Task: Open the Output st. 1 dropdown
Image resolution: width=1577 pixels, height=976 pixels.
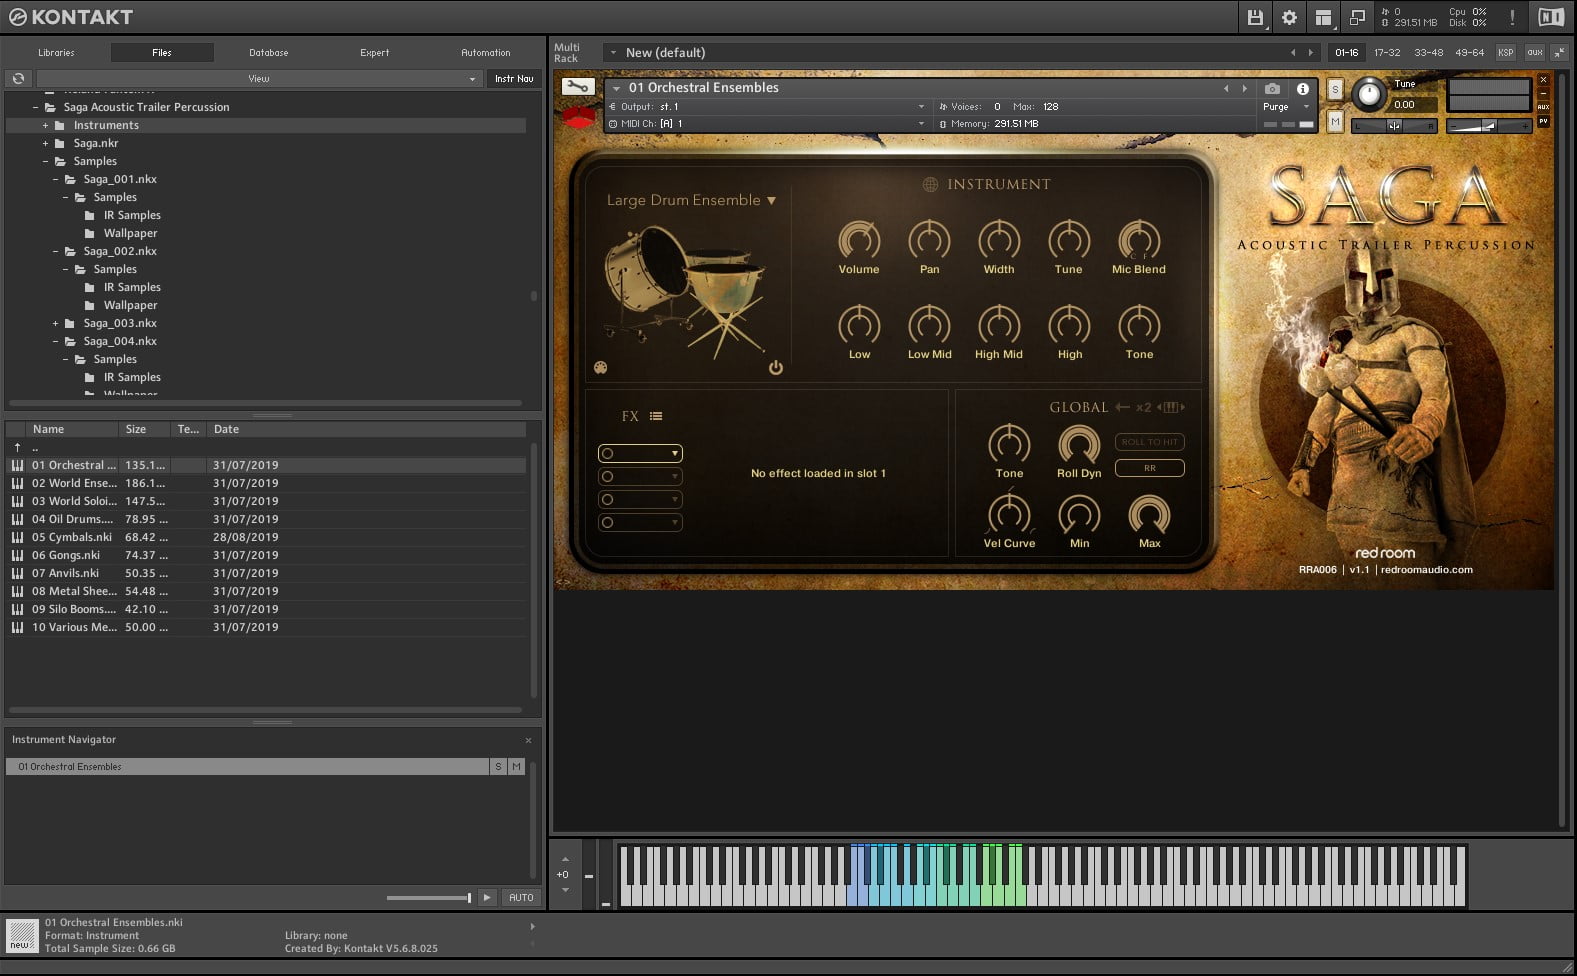Action: (768, 106)
